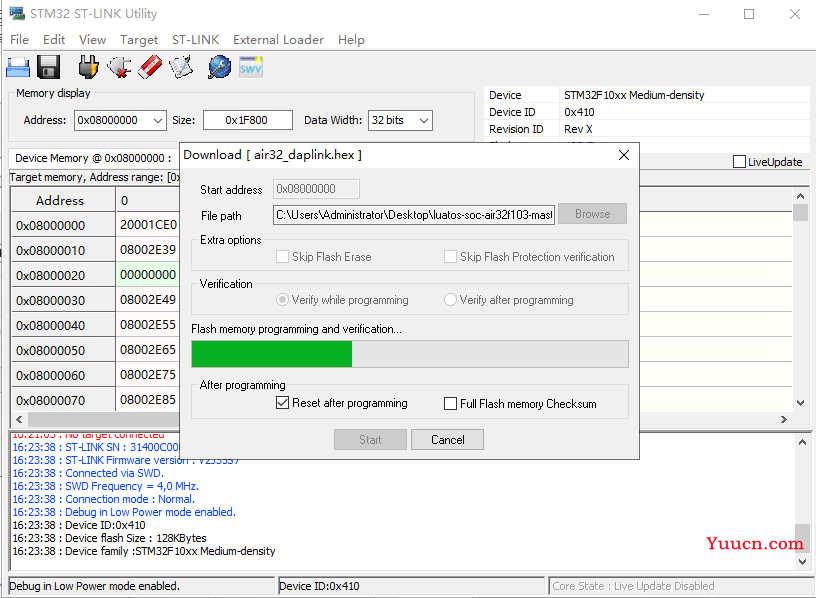Click Device value STM32F10xx Medium-density
Screen dimensions: 816x598
coord(634,95)
